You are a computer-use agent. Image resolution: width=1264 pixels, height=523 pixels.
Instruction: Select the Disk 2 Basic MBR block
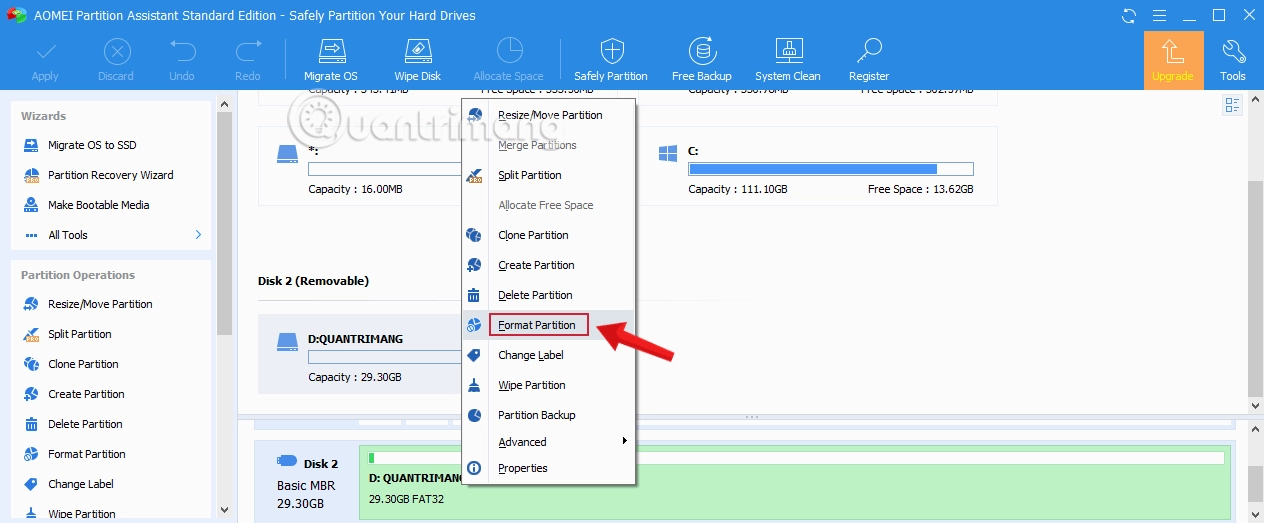point(307,480)
